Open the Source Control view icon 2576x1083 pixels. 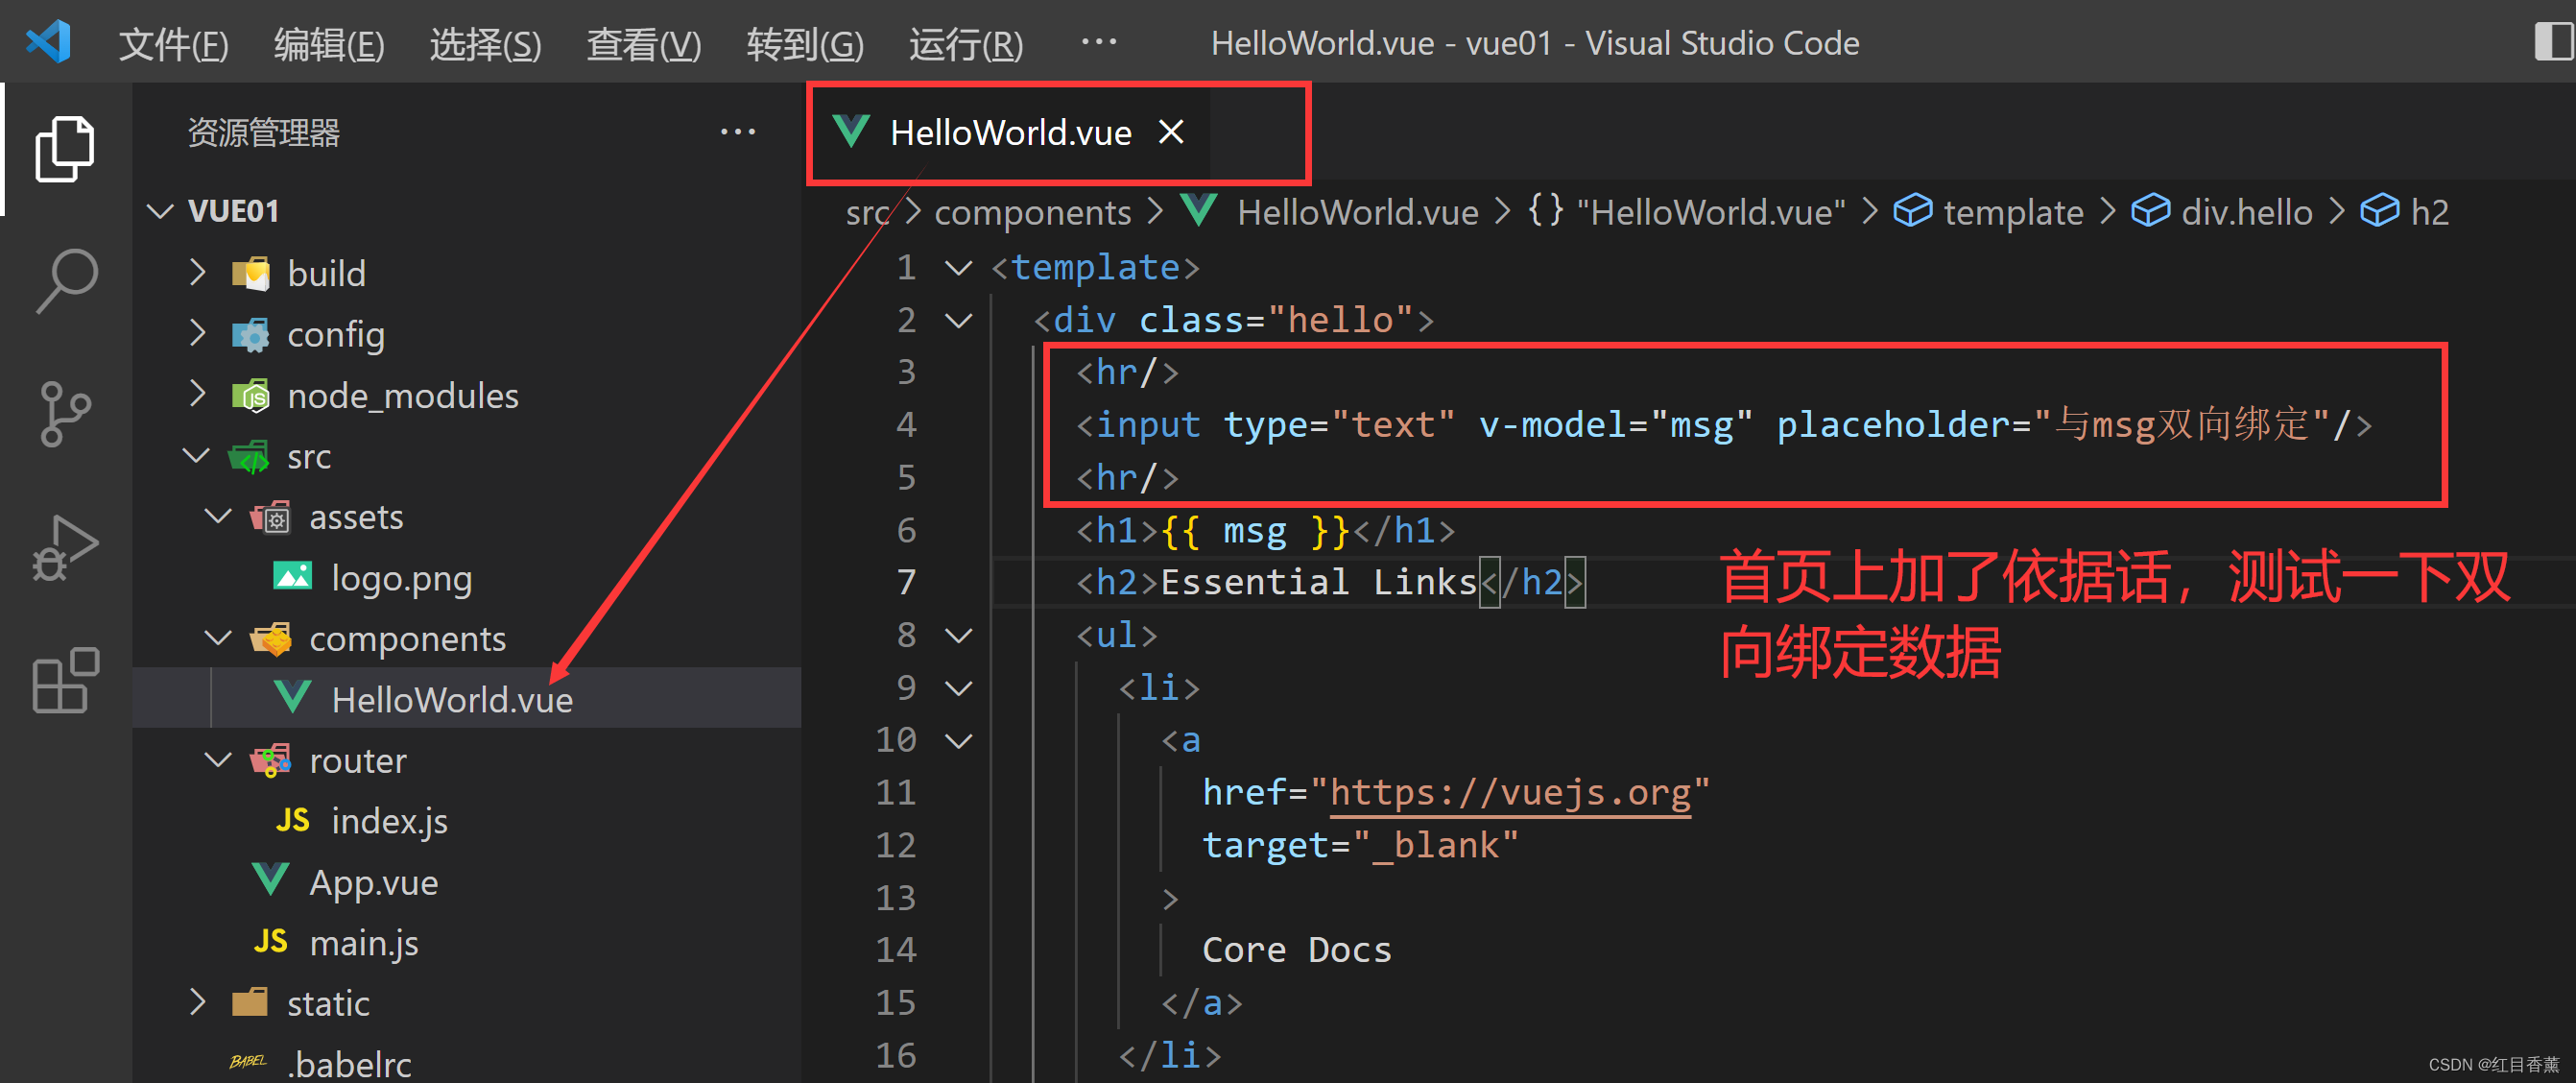coord(65,413)
